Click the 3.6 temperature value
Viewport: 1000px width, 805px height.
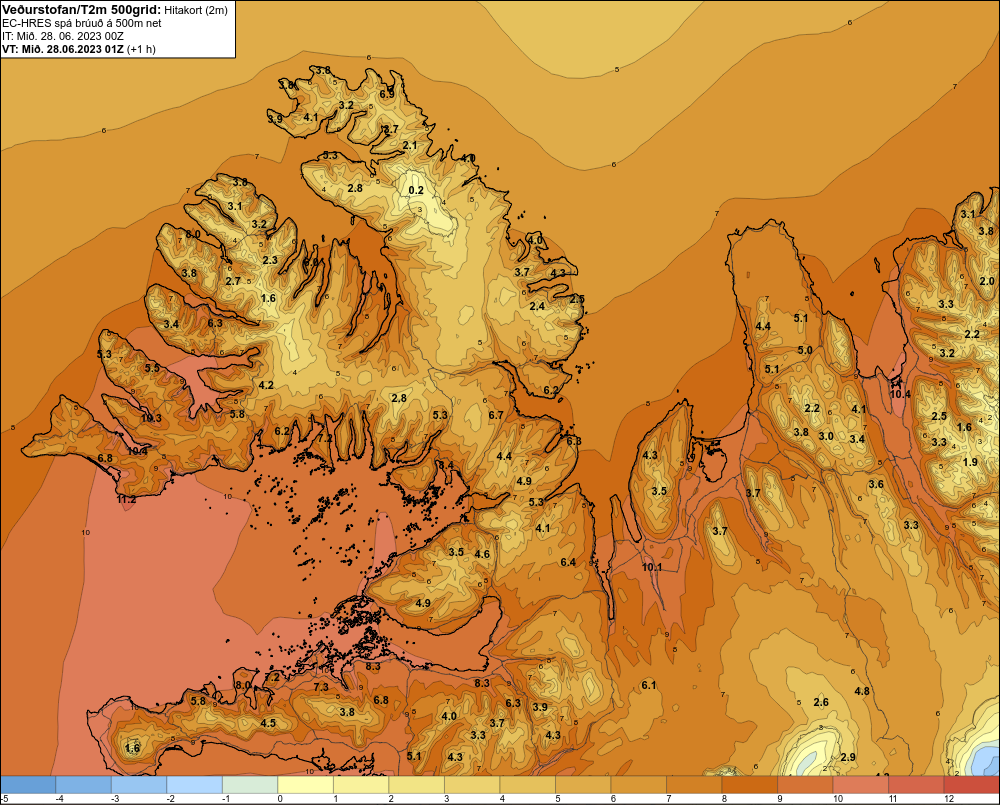click(x=876, y=484)
